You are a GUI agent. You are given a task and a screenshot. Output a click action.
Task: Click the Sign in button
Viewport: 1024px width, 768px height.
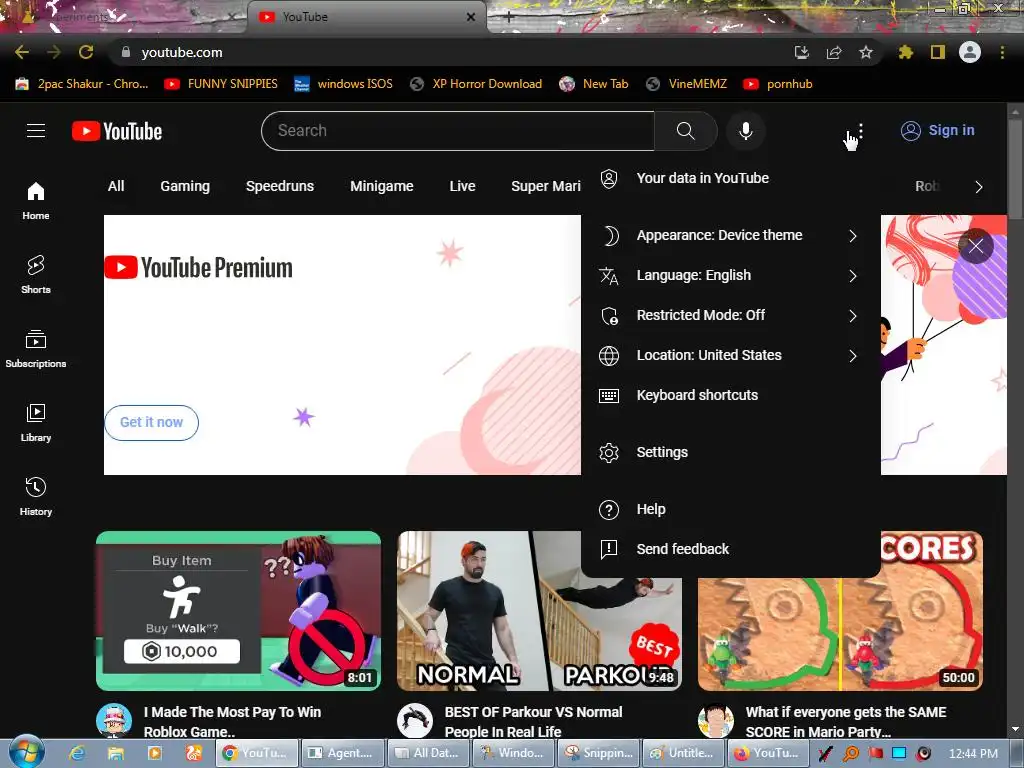coord(938,131)
